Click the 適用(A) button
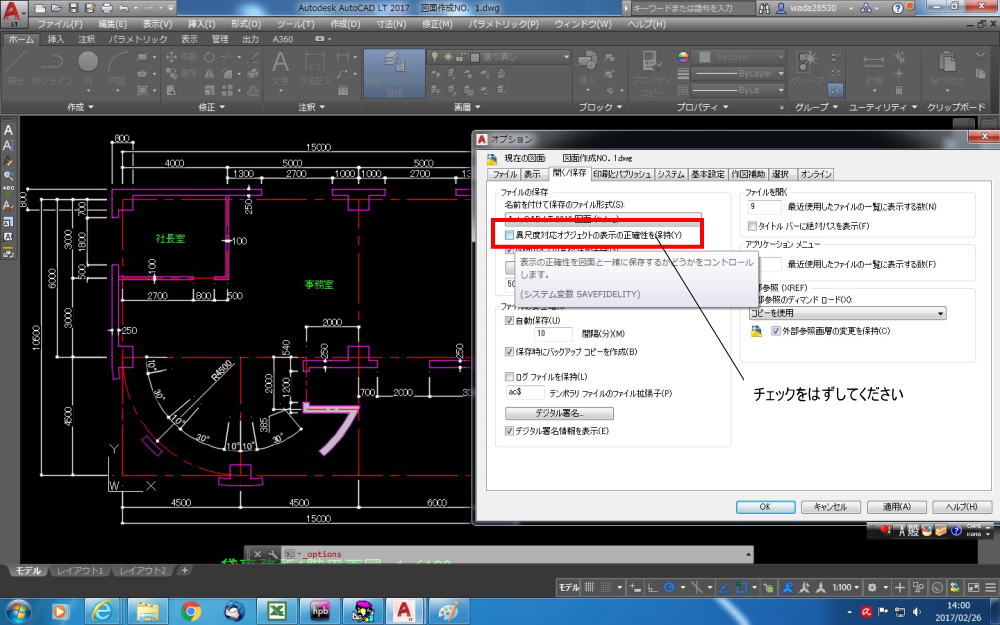This screenshot has width=1000, height=625. [896, 507]
